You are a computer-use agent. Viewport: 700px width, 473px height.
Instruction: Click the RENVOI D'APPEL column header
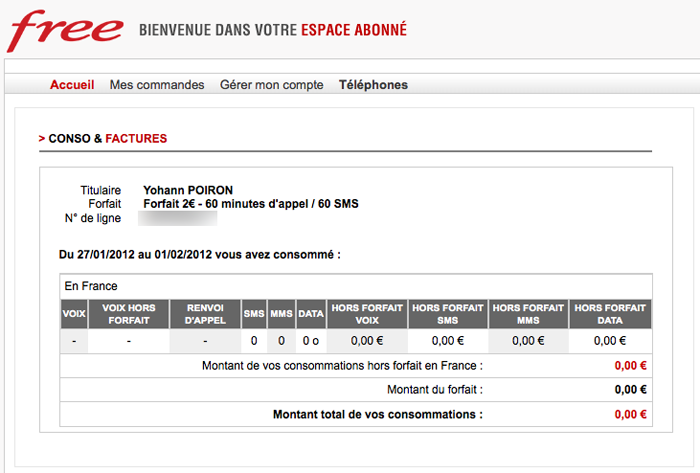pos(205,313)
